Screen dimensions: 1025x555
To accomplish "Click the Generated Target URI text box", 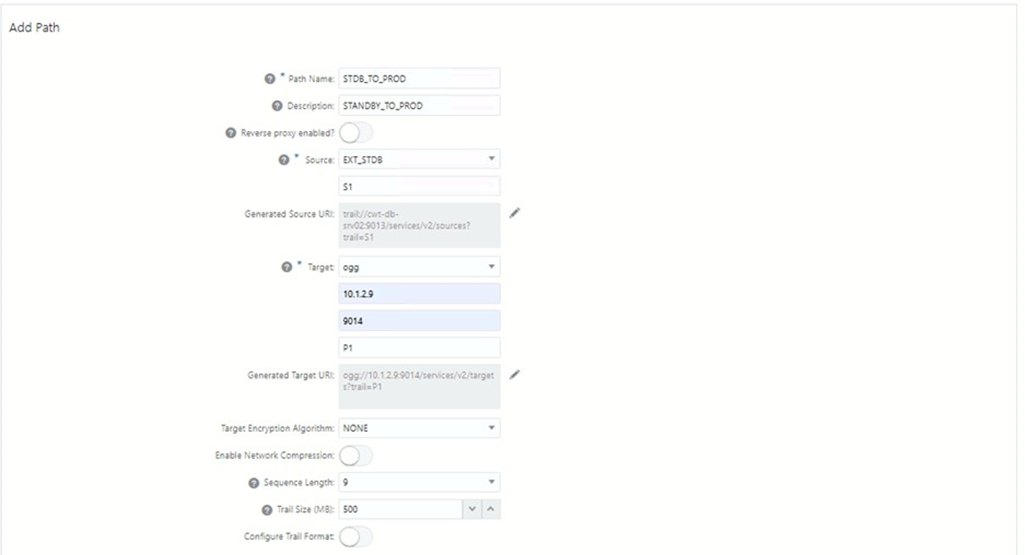I will pos(419,386).
